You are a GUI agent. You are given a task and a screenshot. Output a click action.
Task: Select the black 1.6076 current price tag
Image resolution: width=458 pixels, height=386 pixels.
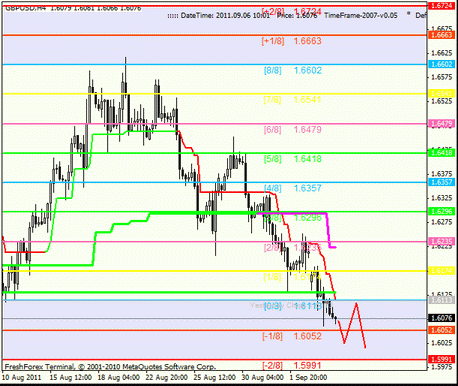(441, 318)
